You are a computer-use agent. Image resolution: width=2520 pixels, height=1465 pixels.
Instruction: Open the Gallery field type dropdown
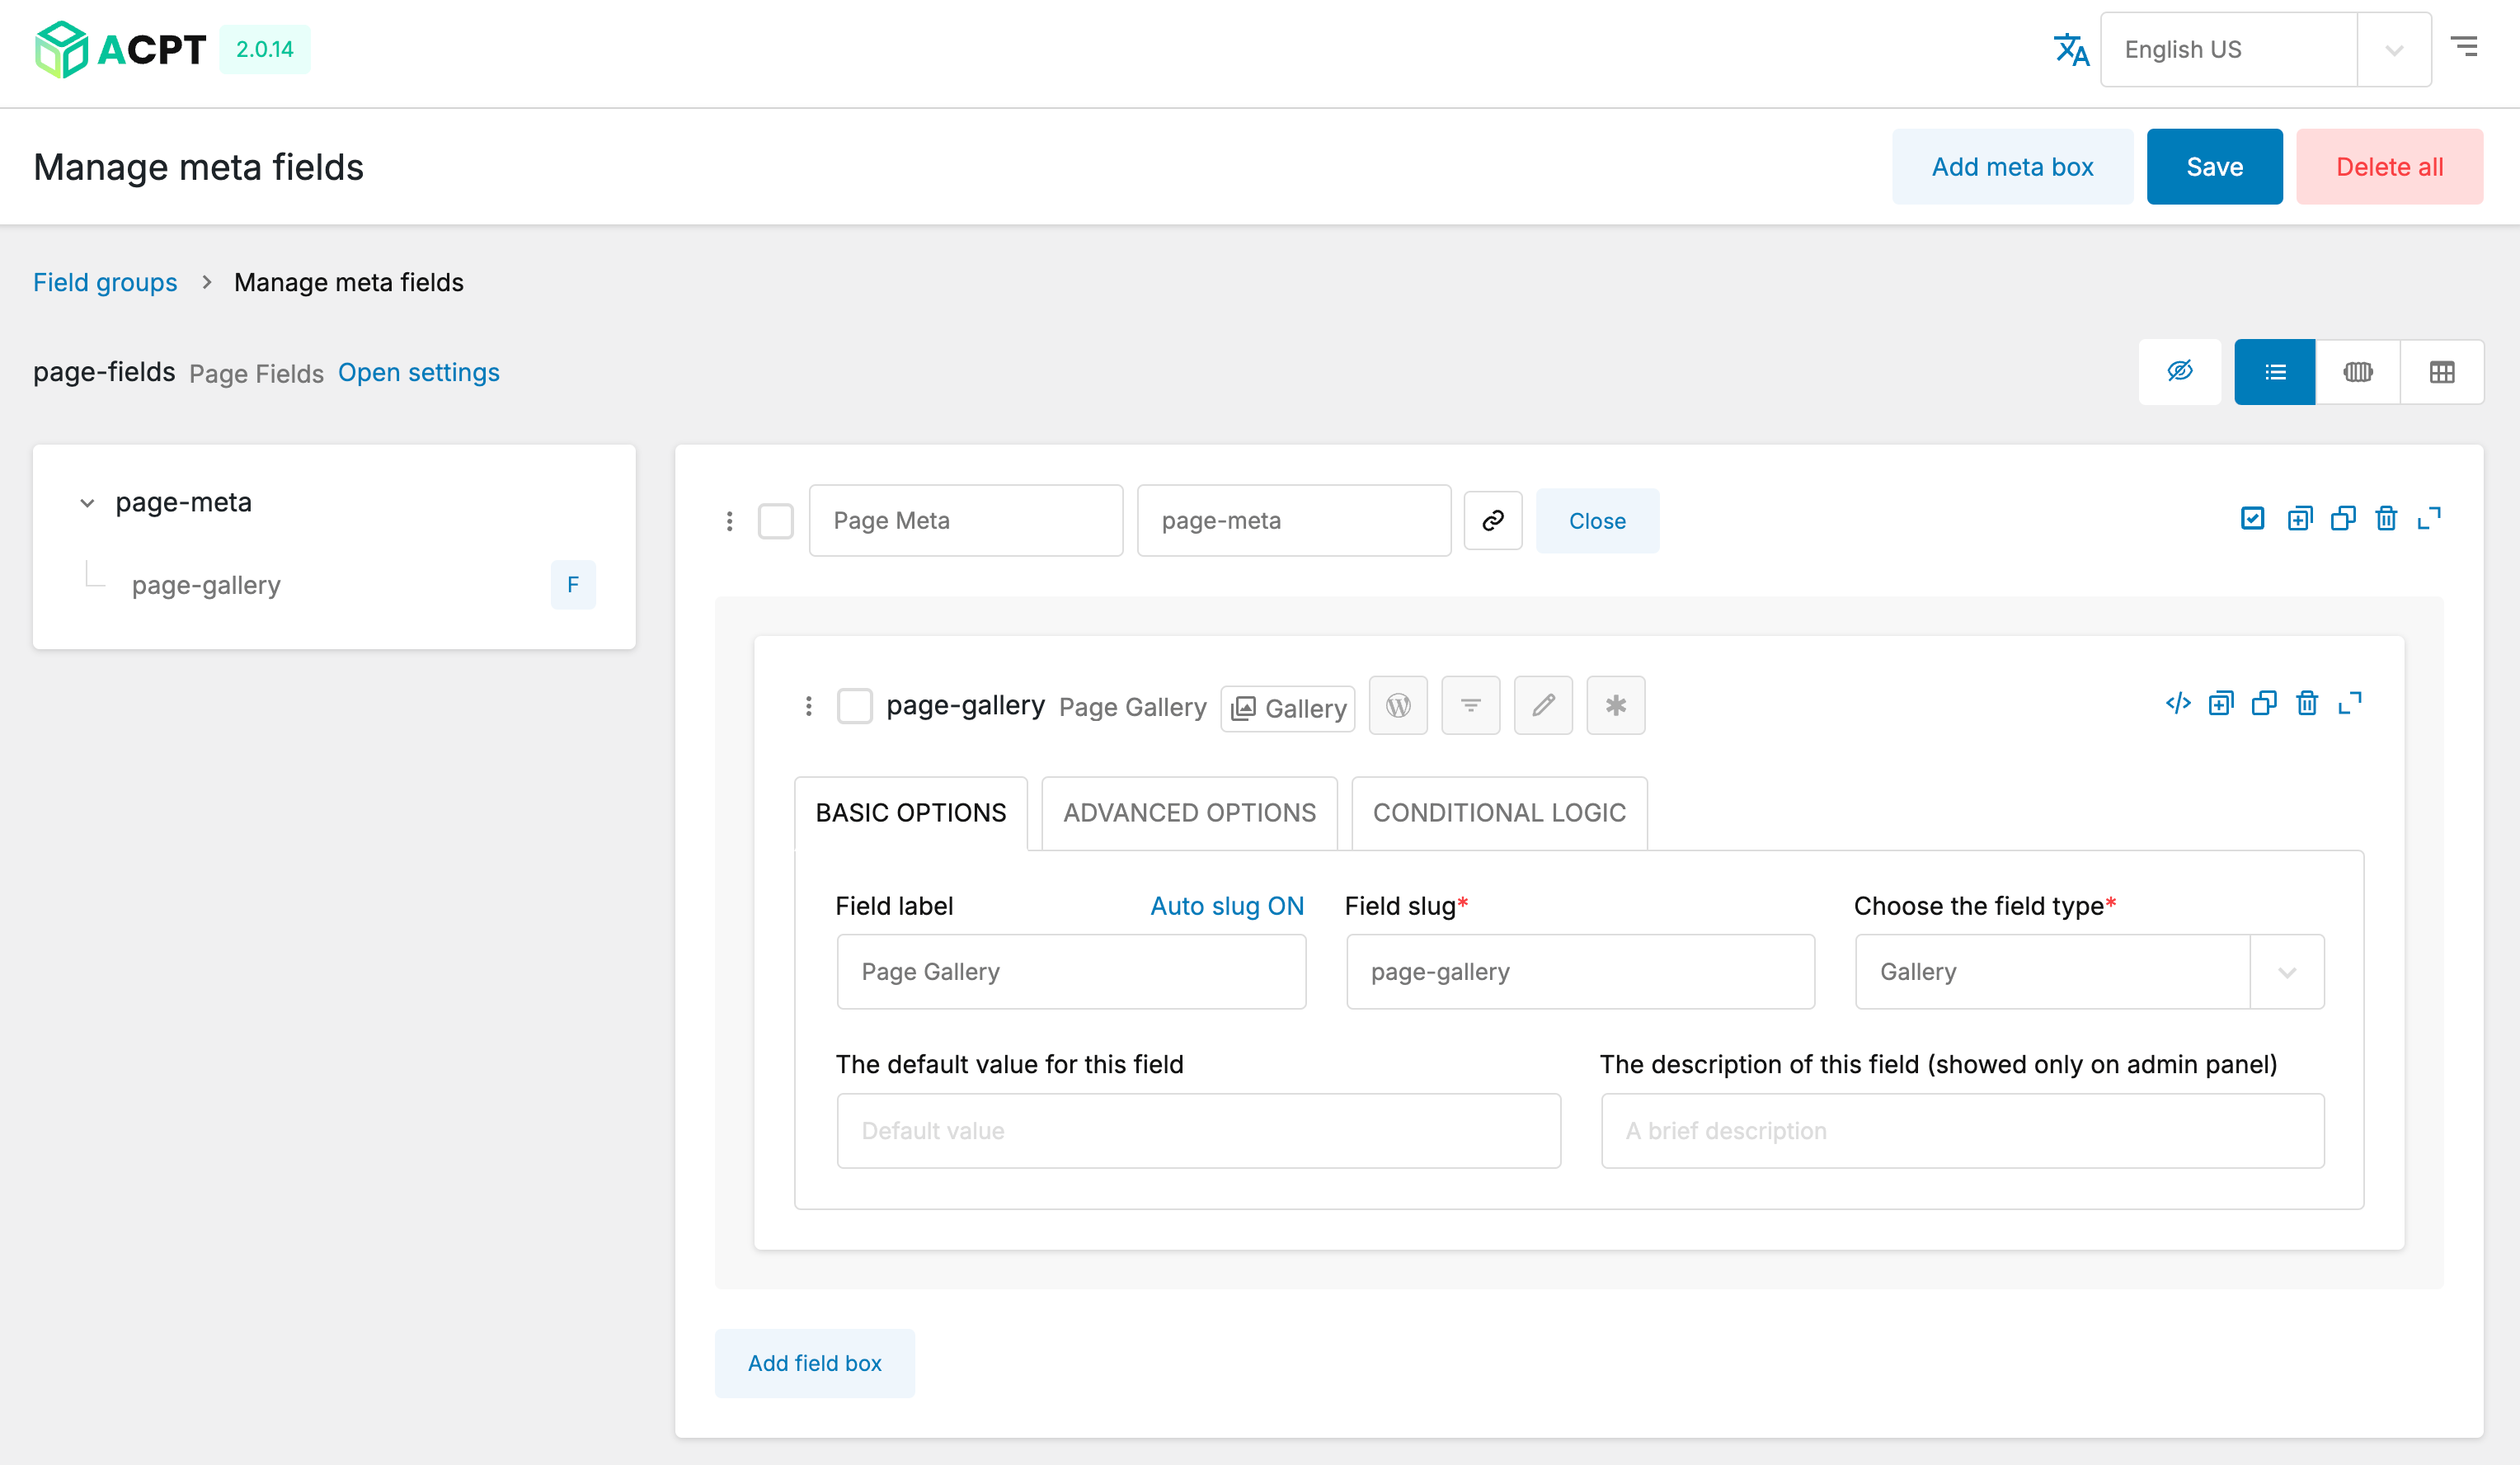click(x=2089, y=971)
